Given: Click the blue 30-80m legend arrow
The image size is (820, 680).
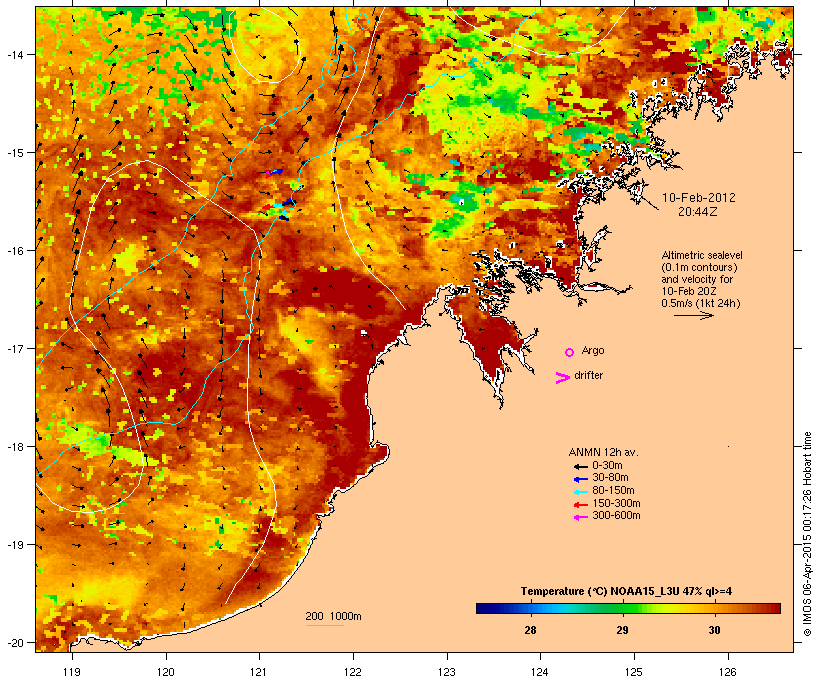Looking at the screenshot, I should pos(580,479).
